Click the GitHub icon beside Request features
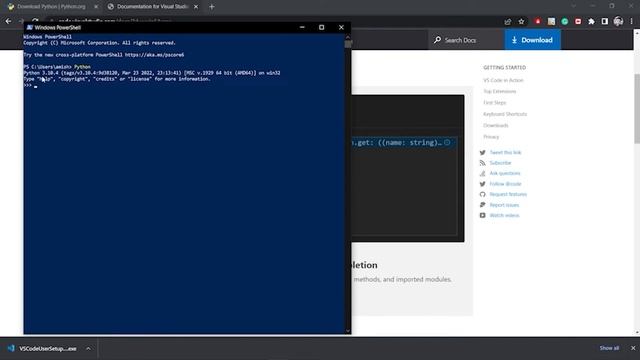This screenshot has height=360, width=640. coord(482,194)
